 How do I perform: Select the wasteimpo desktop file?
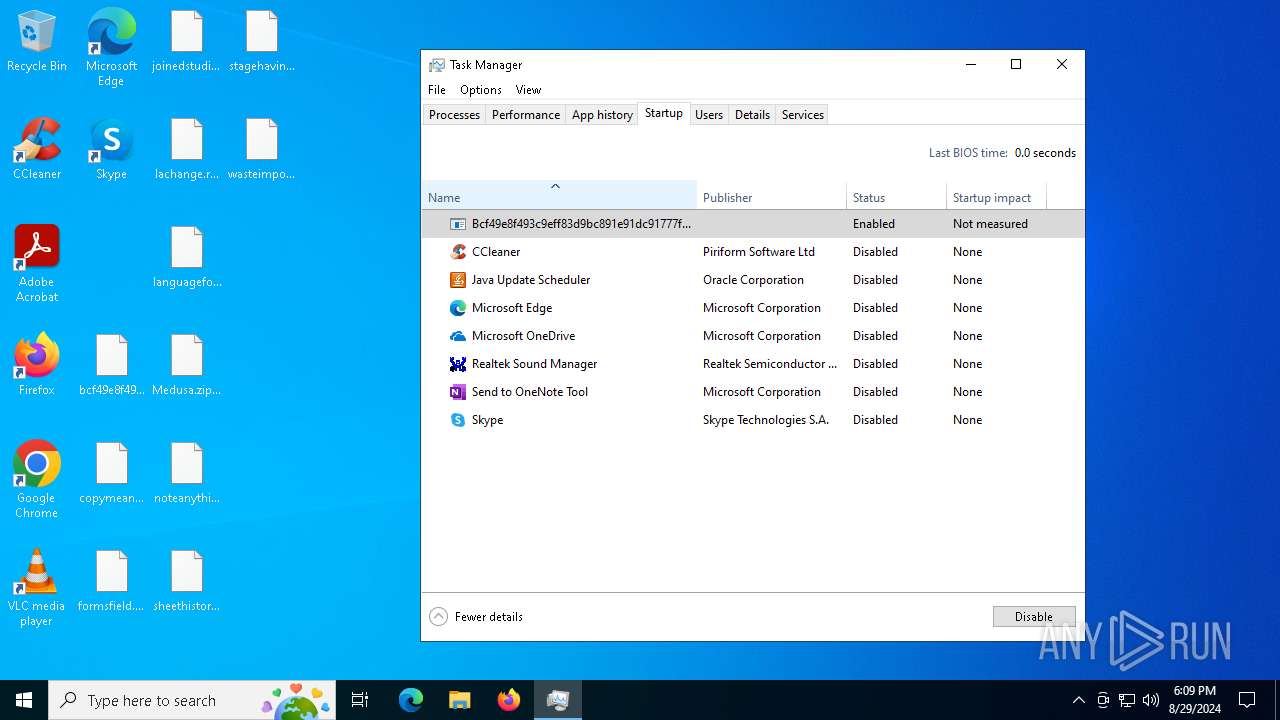262,150
